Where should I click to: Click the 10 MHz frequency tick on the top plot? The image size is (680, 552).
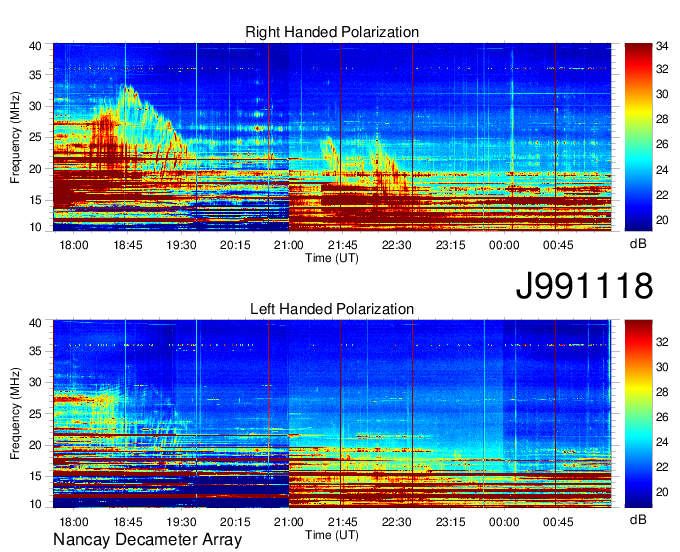coord(36,226)
